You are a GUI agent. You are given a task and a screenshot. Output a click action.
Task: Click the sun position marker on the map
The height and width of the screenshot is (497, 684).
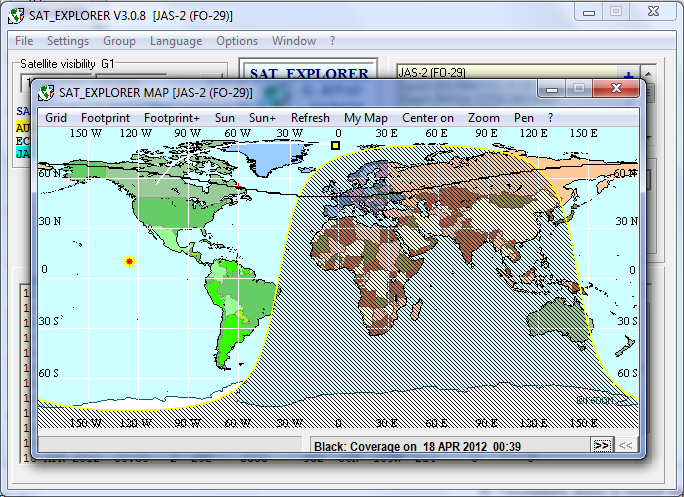click(x=129, y=261)
